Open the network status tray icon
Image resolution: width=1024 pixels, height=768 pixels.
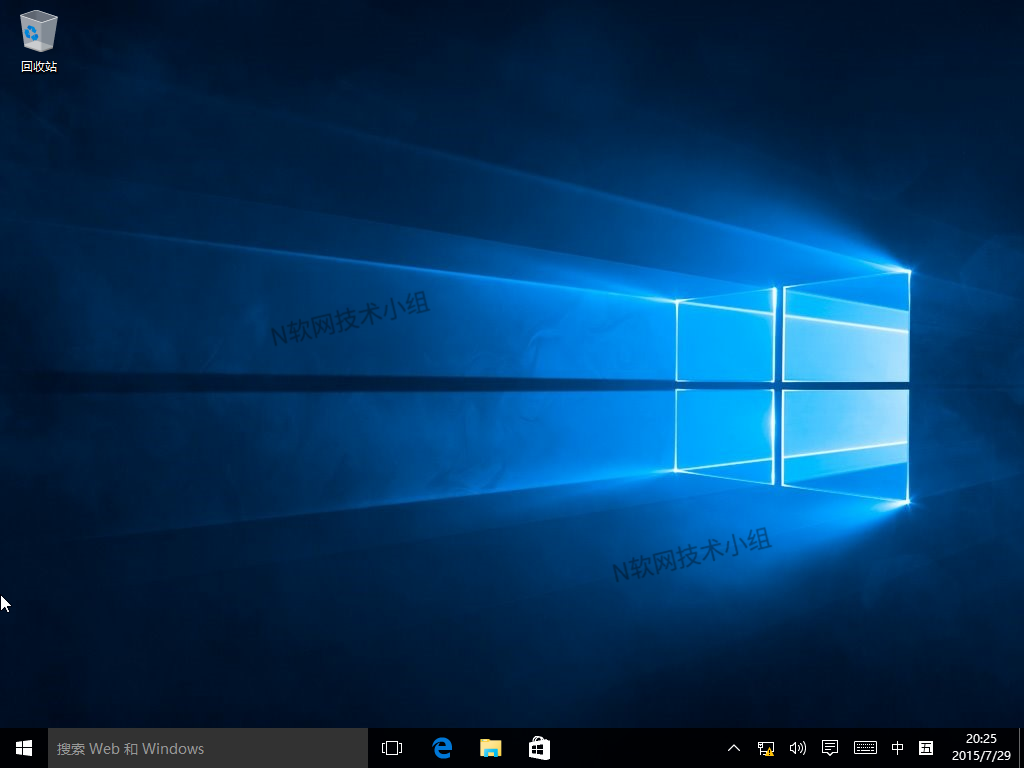coord(765,748)
